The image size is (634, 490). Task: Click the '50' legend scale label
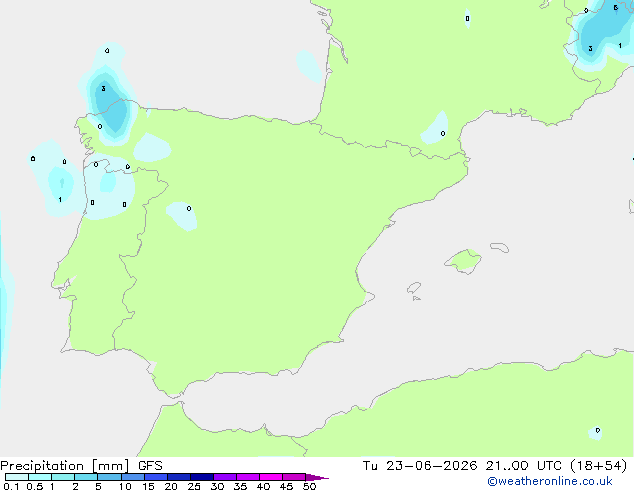(x=309, y=486)
